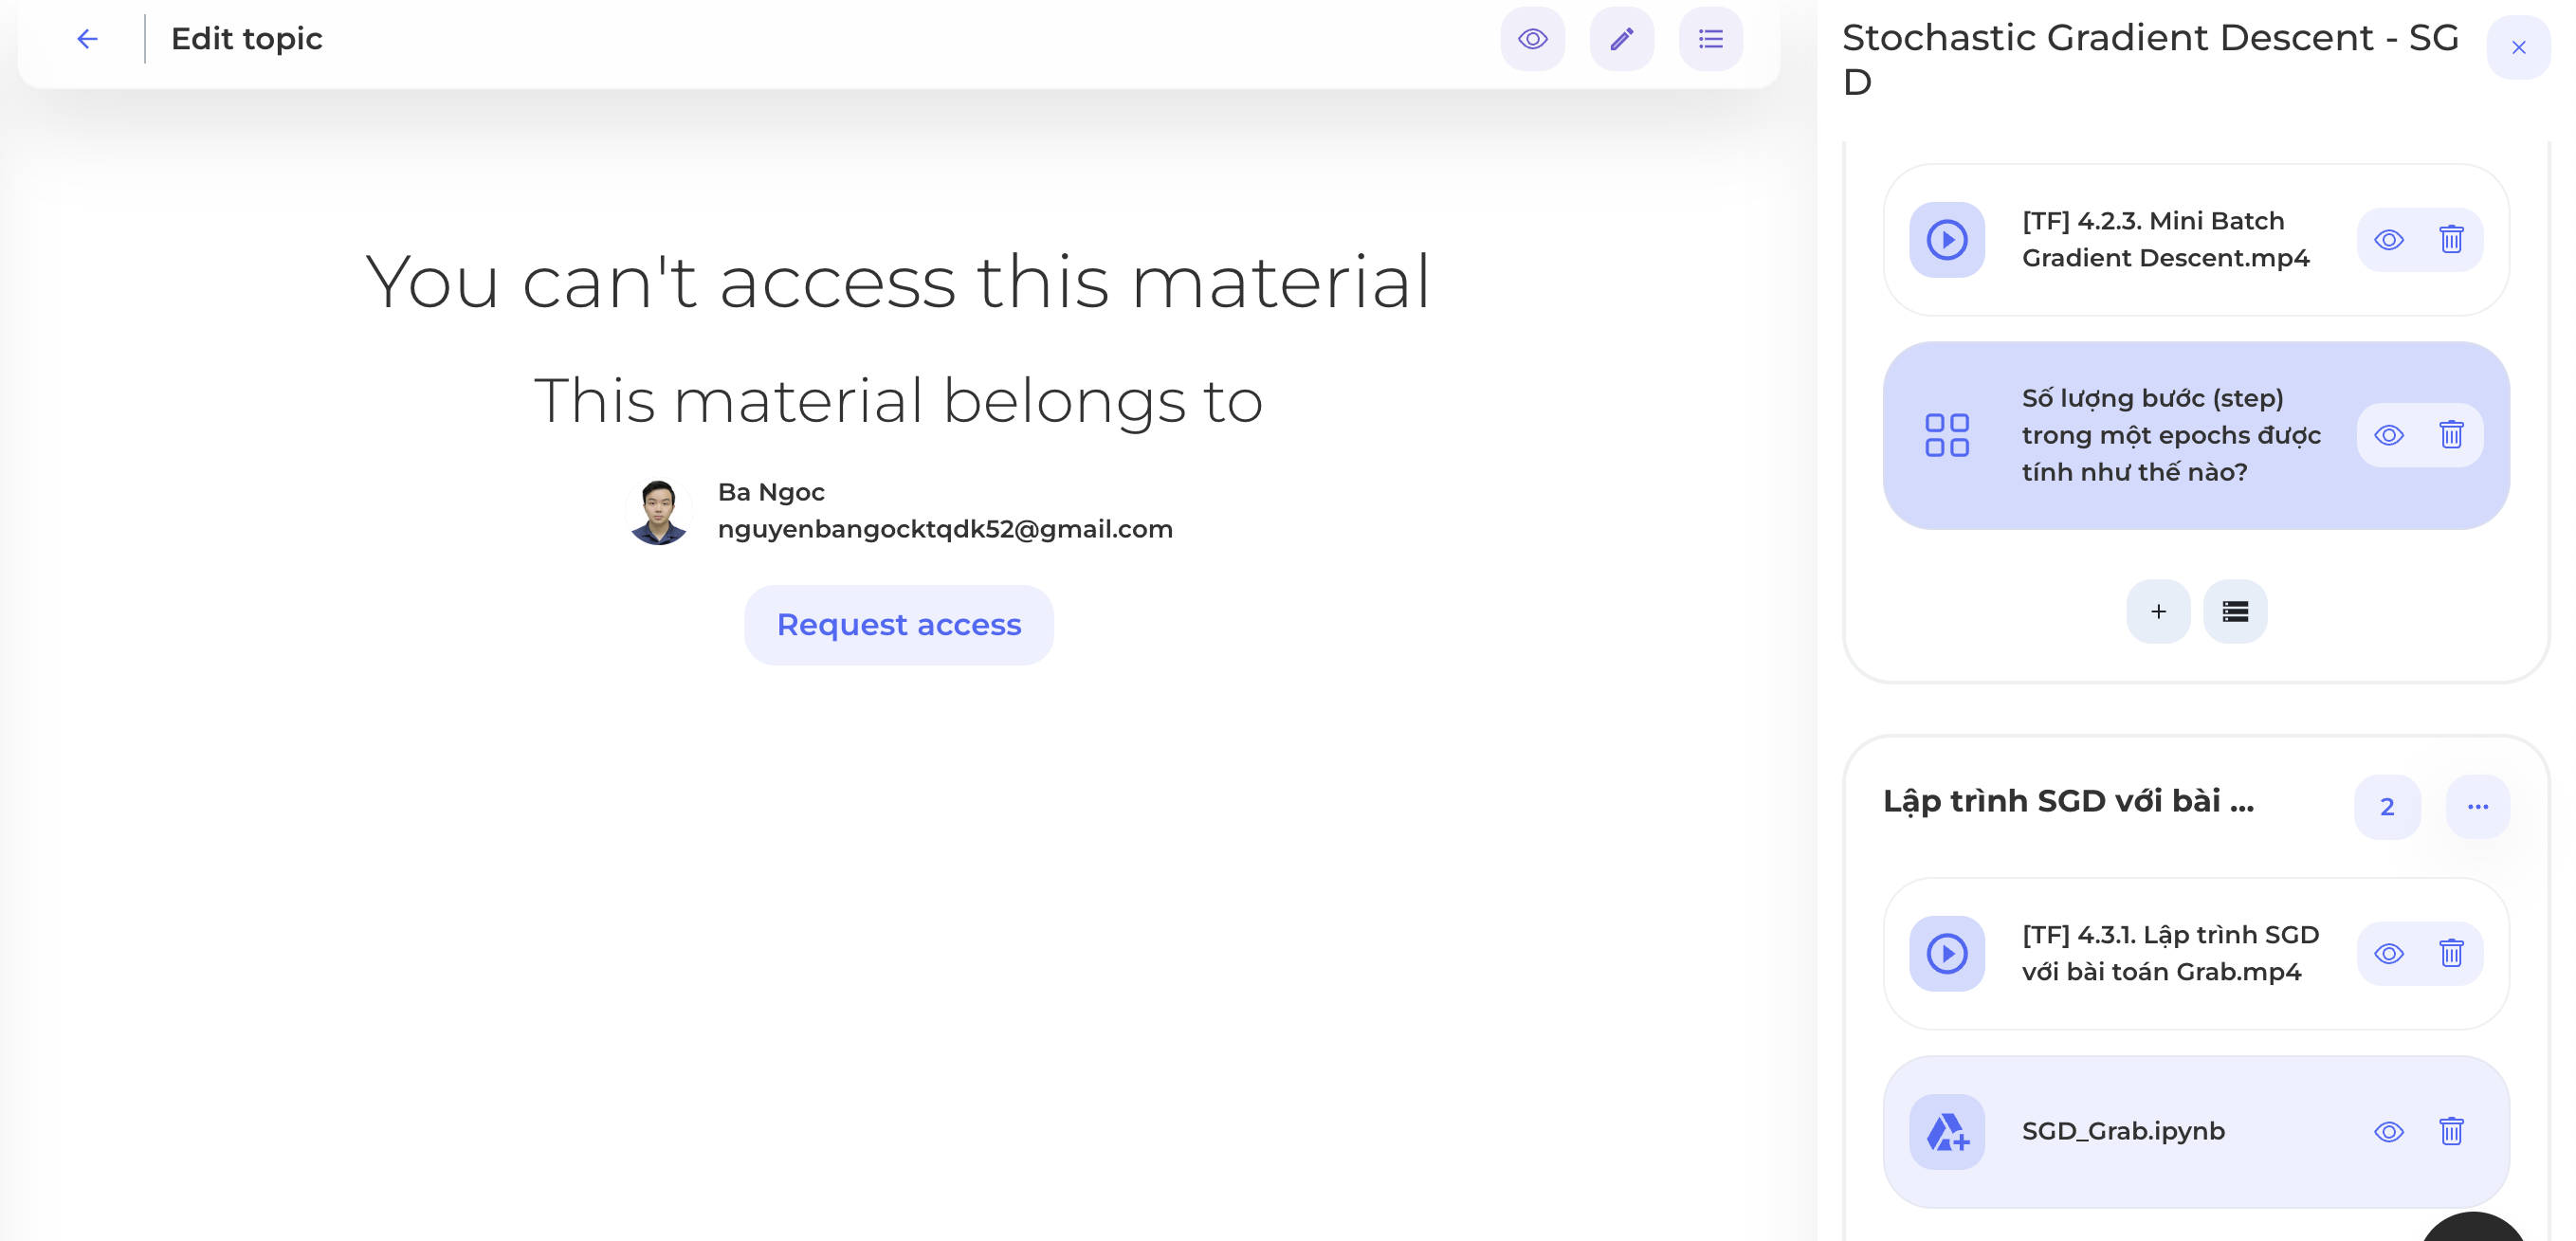Preview topic with the header eye icon
The width and height of the screenshot is (2576, 1241).
coord(1532,39)
